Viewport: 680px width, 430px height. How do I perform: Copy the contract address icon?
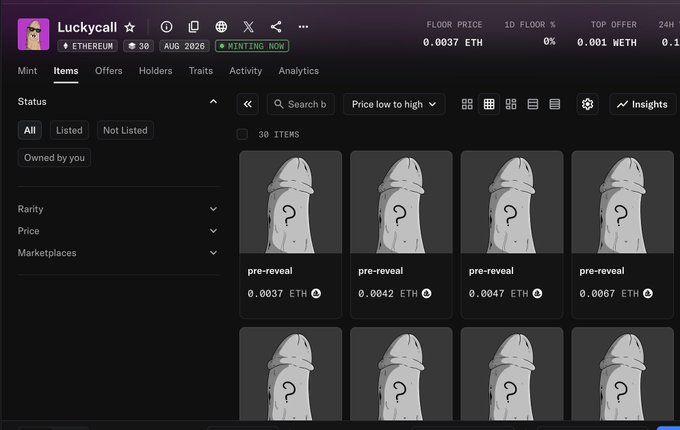point(194,27)
